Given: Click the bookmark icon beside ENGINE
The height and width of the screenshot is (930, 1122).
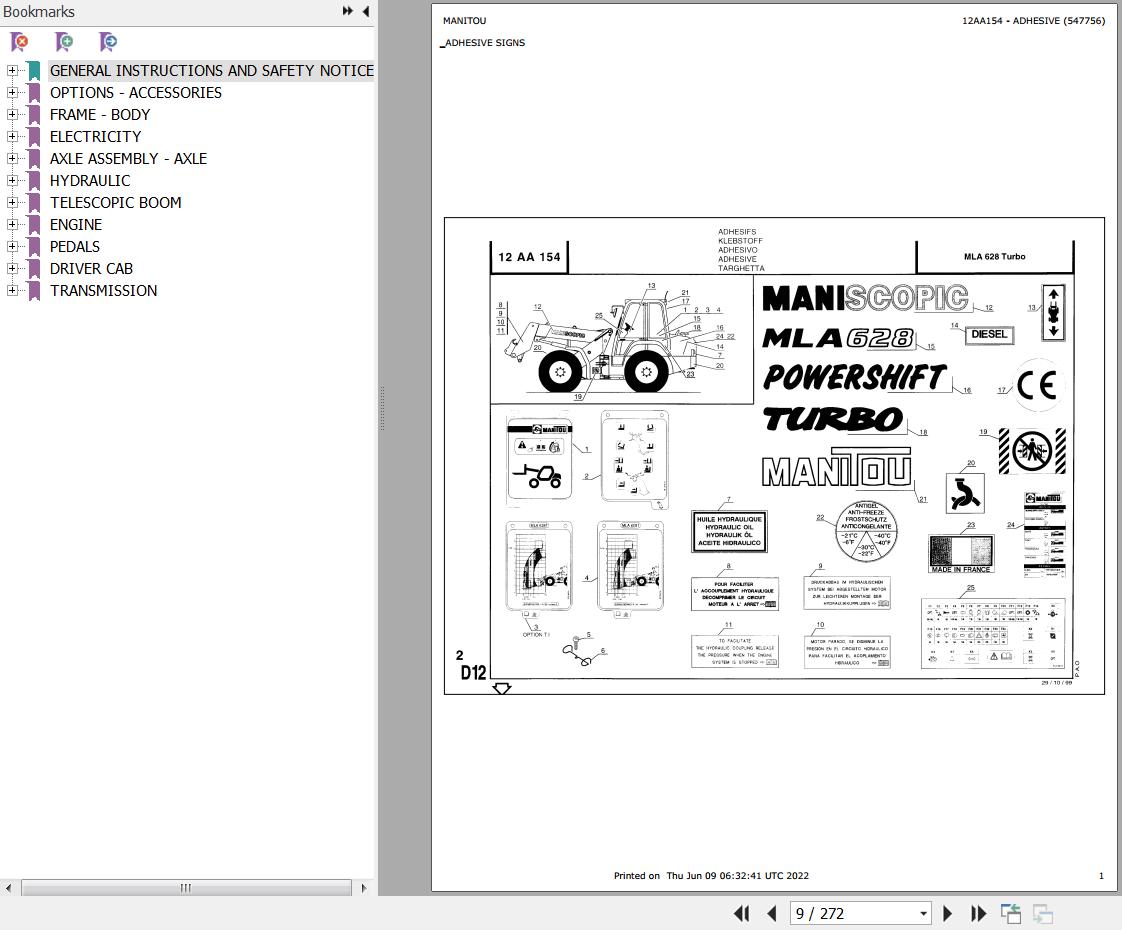Looking at the screenshot, I should [x=34, y=225].
